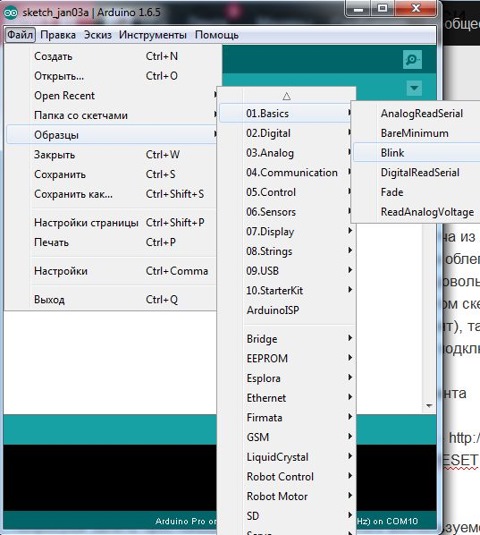Expand SD library examples
480x535 pixels.
287,516
